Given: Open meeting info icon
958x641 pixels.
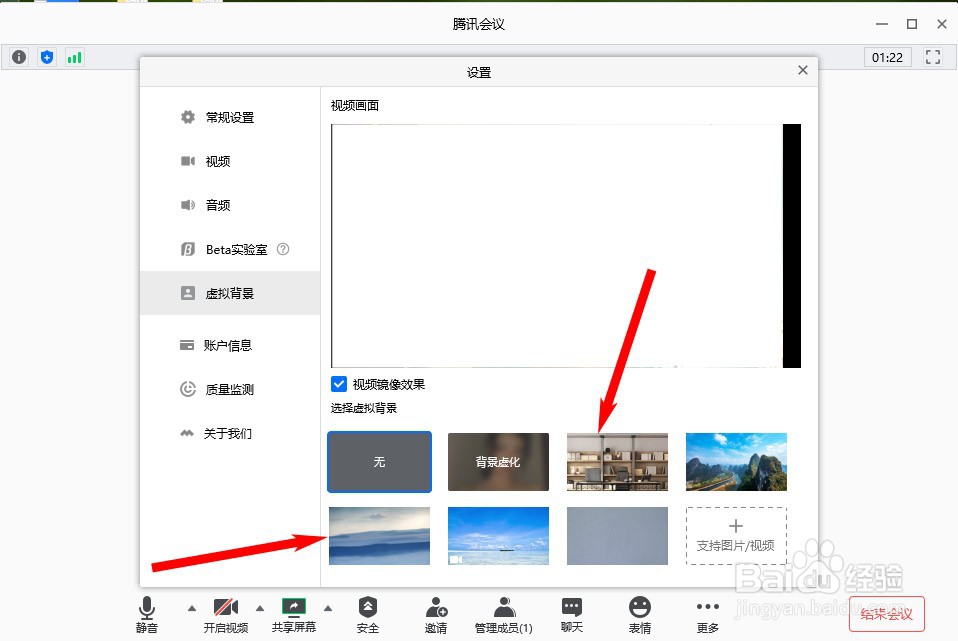Looking at the screenshot, I should point(19,57).
